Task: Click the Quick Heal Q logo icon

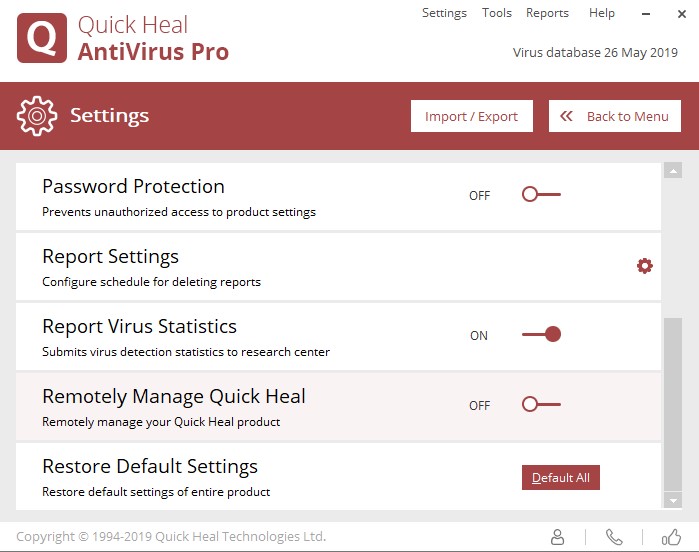Action: (x=42, y=39)
